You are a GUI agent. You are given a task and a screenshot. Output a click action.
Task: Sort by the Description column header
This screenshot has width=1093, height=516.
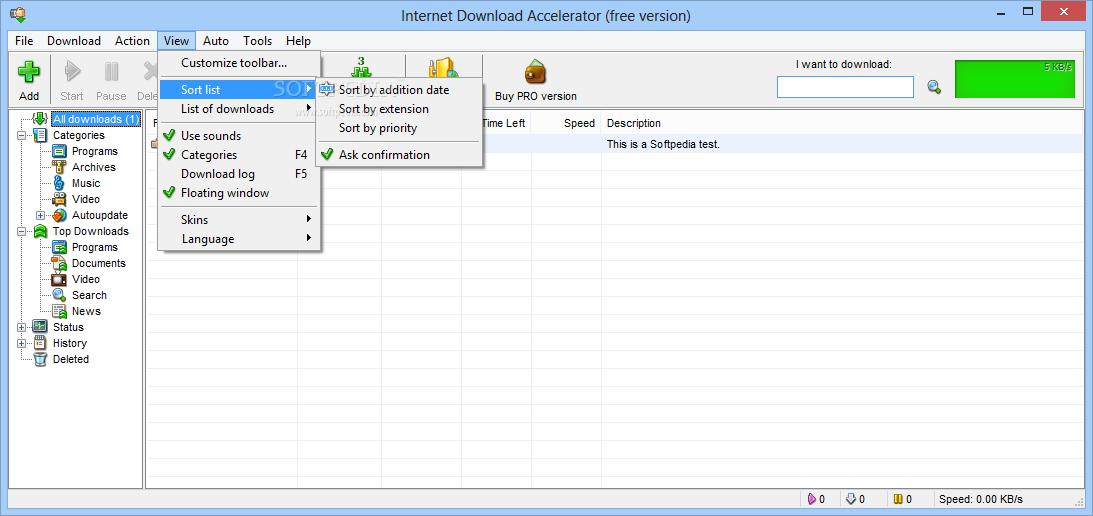coord(841,123)
